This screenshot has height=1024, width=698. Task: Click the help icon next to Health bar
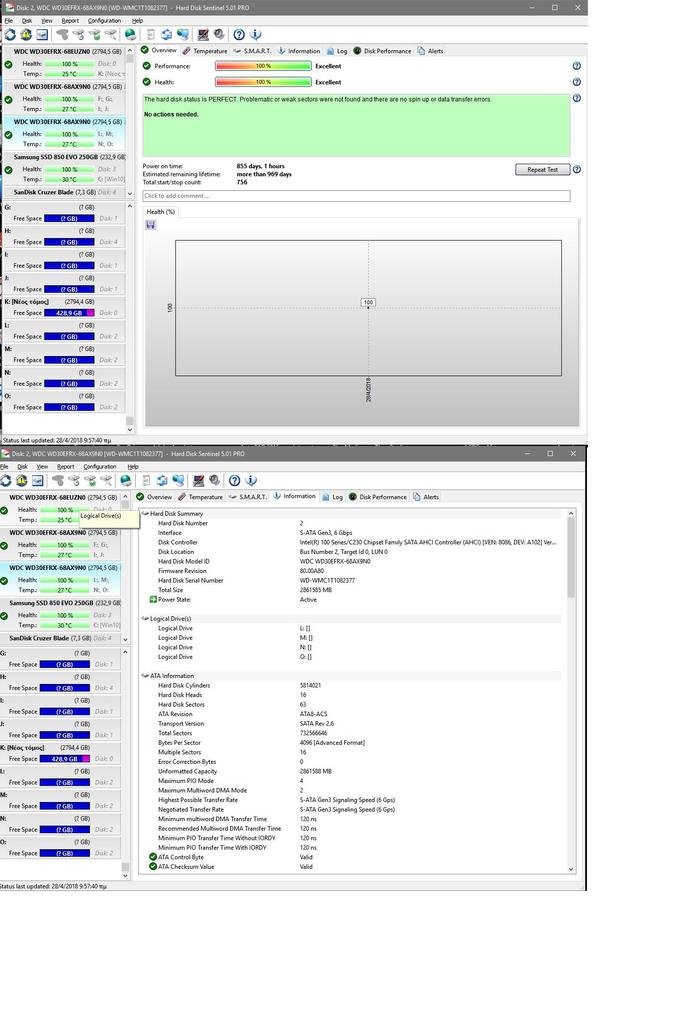[x=577, y=82]
